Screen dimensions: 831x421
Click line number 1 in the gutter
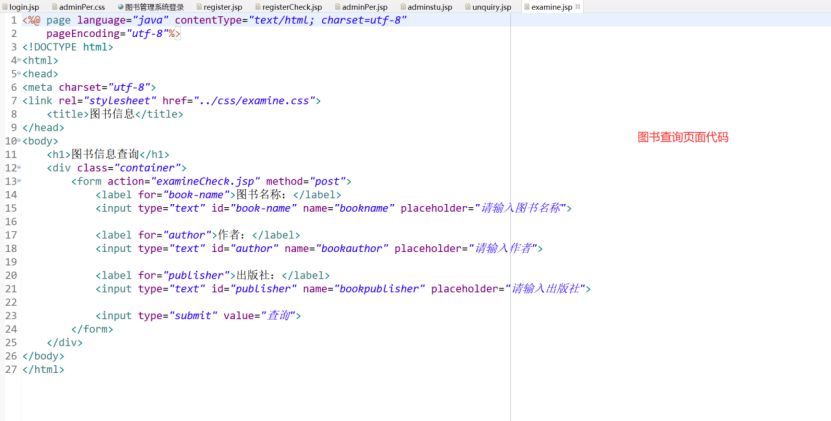[x=14, y=20]
